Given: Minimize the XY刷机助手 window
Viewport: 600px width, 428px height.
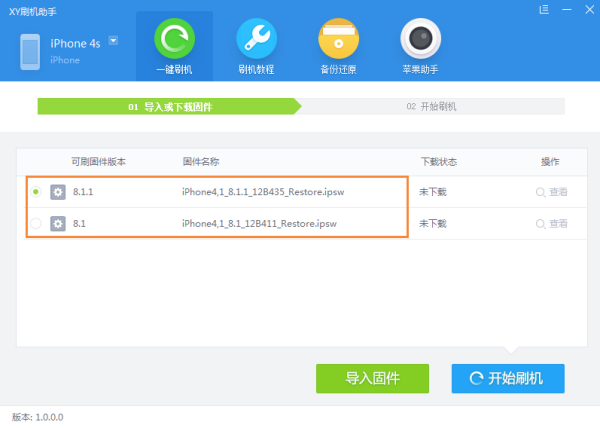Looking at the screenshot, I should tap(567, 10).
